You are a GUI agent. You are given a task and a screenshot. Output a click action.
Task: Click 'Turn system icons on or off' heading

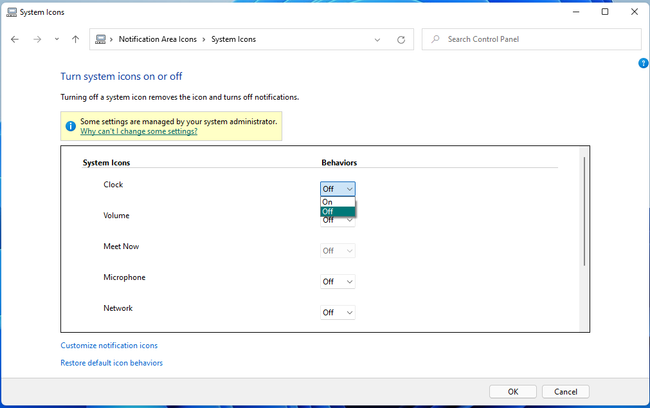click(x=121, y=76)
